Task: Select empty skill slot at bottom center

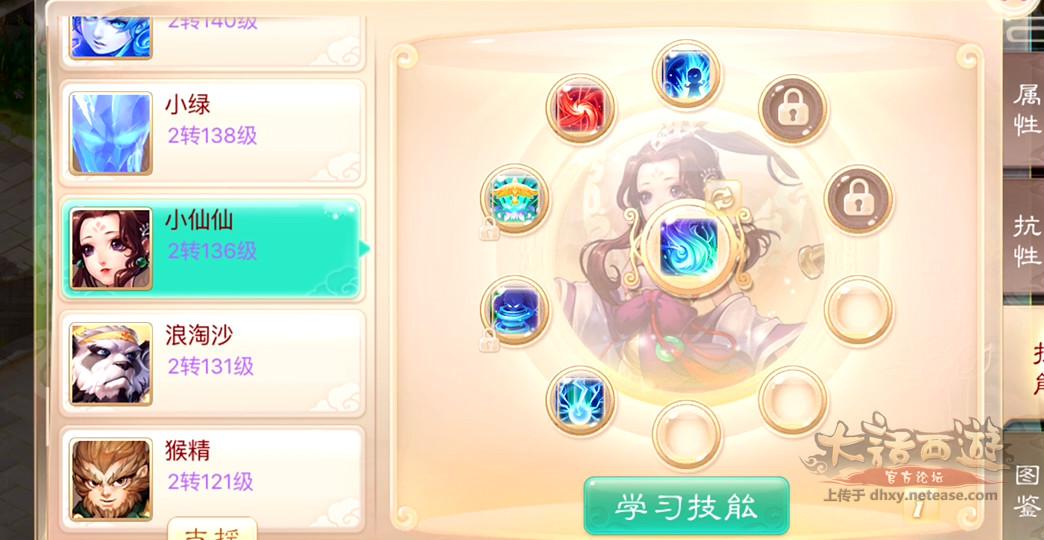Action: pyautogui.click(x=686, y=434)
